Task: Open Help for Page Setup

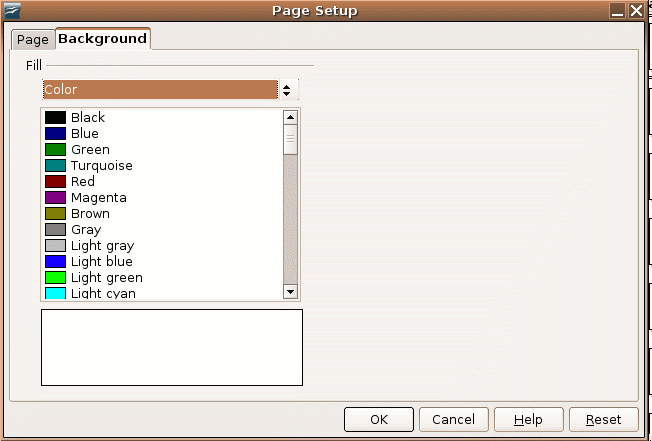Action: 529,419
